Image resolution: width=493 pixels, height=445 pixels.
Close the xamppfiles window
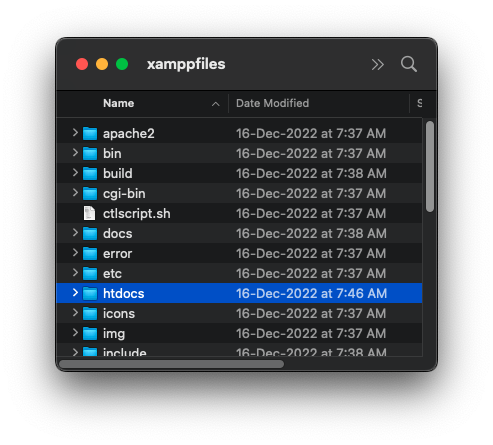[82, 64]
